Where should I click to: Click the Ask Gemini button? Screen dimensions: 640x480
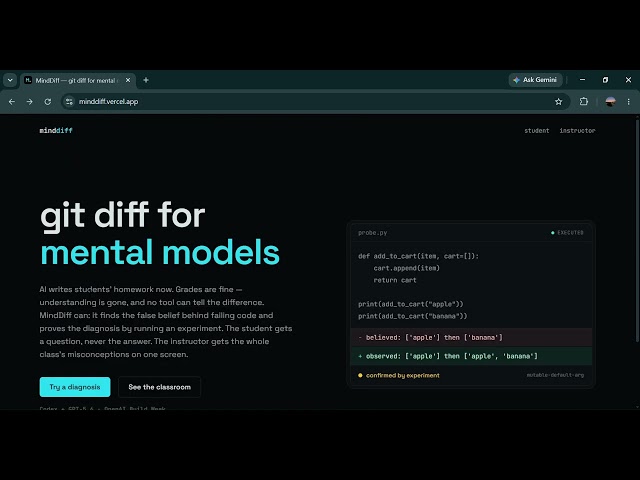pos(536,80)
